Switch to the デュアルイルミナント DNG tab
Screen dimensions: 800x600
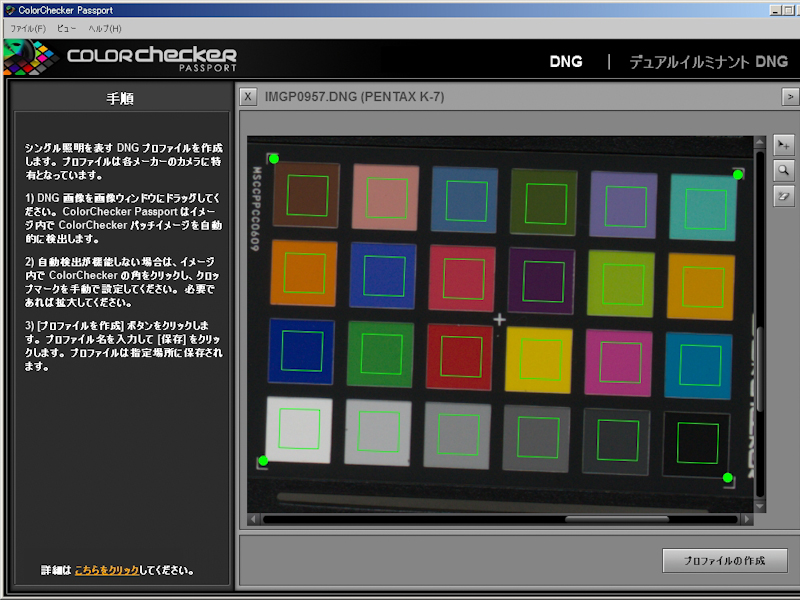coord(710,61)
